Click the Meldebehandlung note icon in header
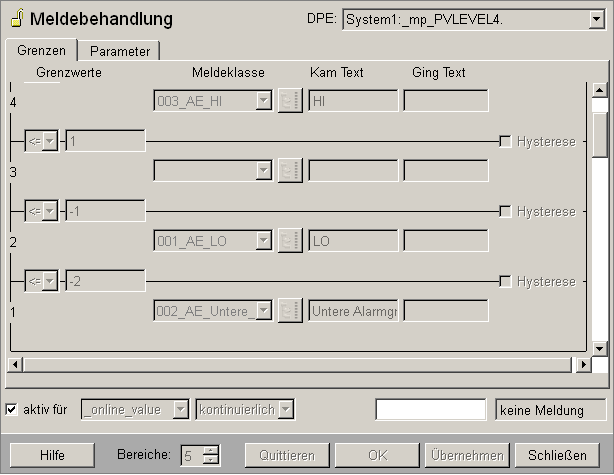This screenshot has width=614, height=475. click(x=16, y=18)
